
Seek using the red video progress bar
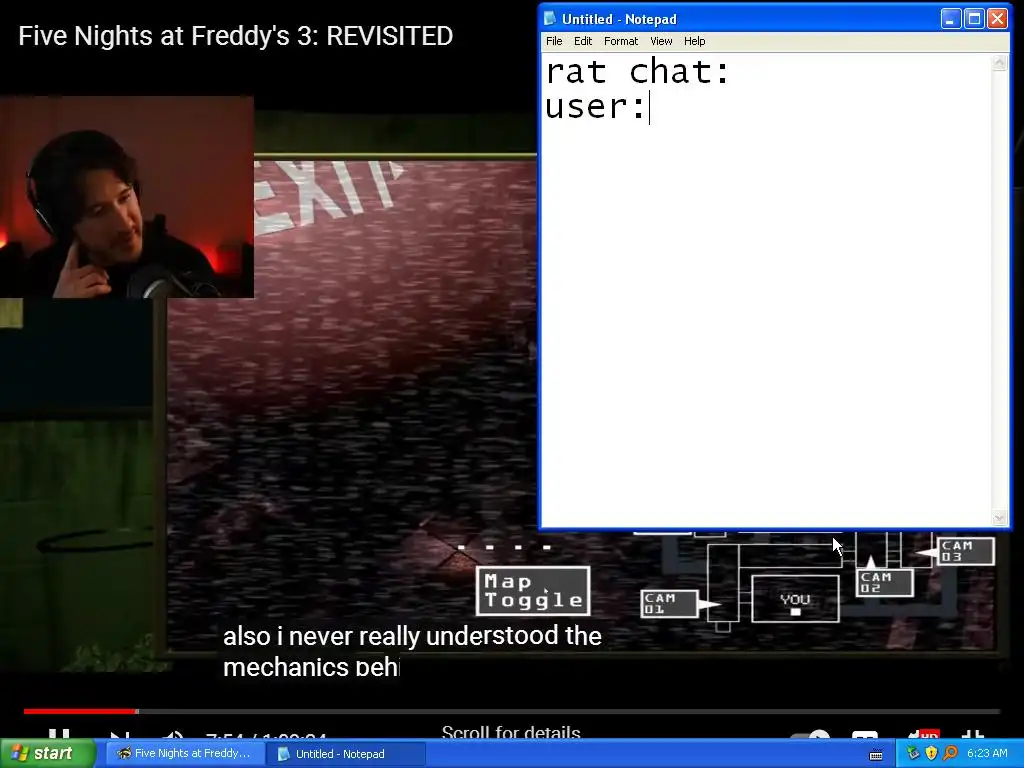[80, 711]
